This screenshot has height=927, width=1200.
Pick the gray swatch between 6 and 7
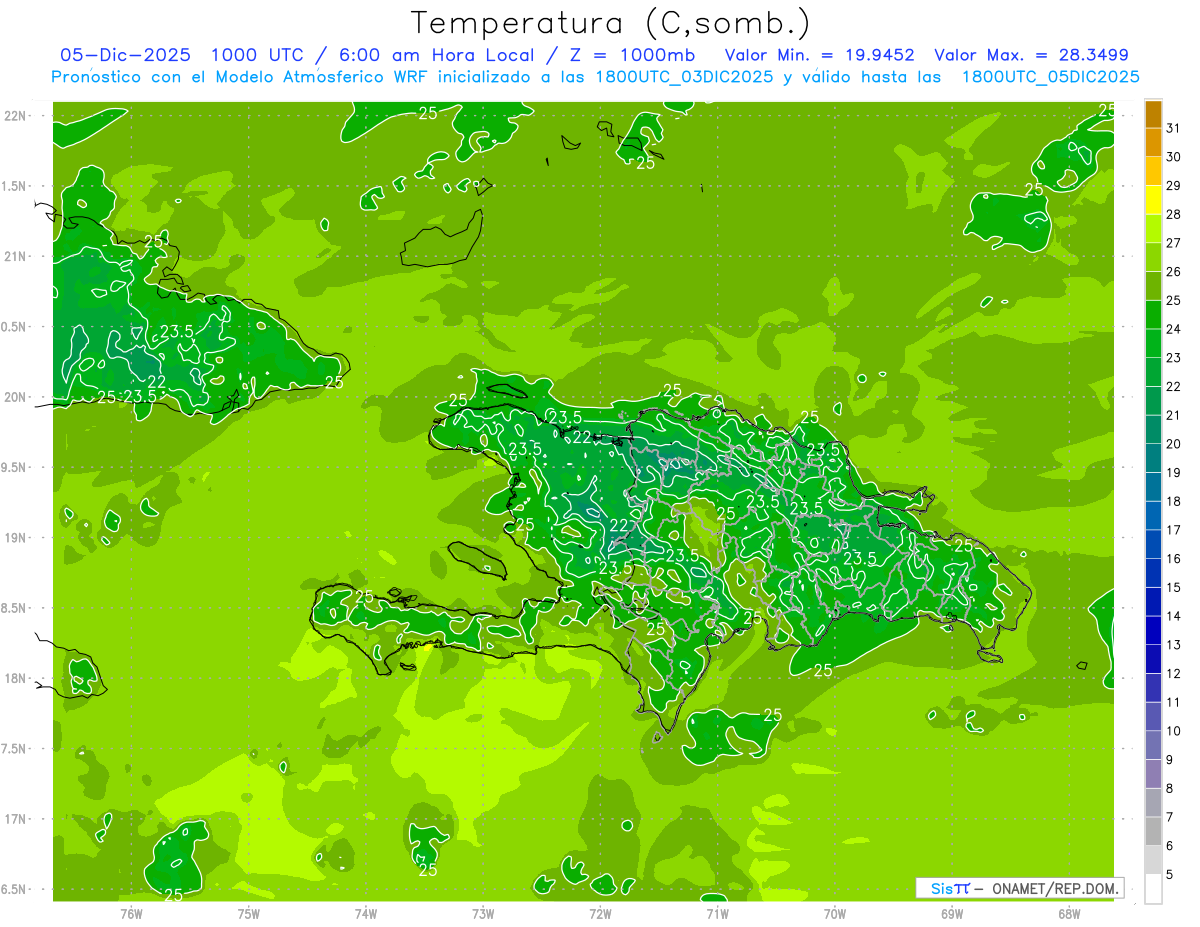1153,832
